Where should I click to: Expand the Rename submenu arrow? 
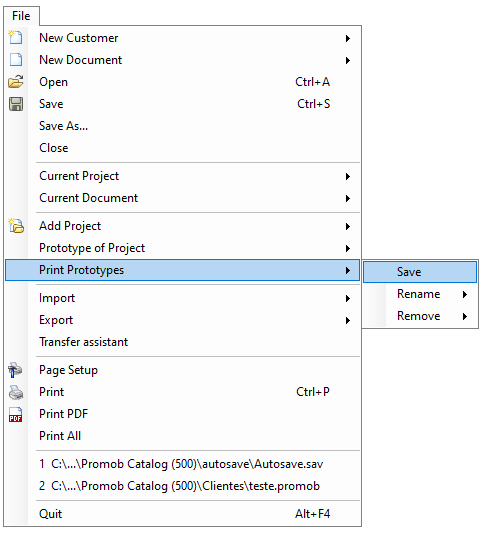464,294
